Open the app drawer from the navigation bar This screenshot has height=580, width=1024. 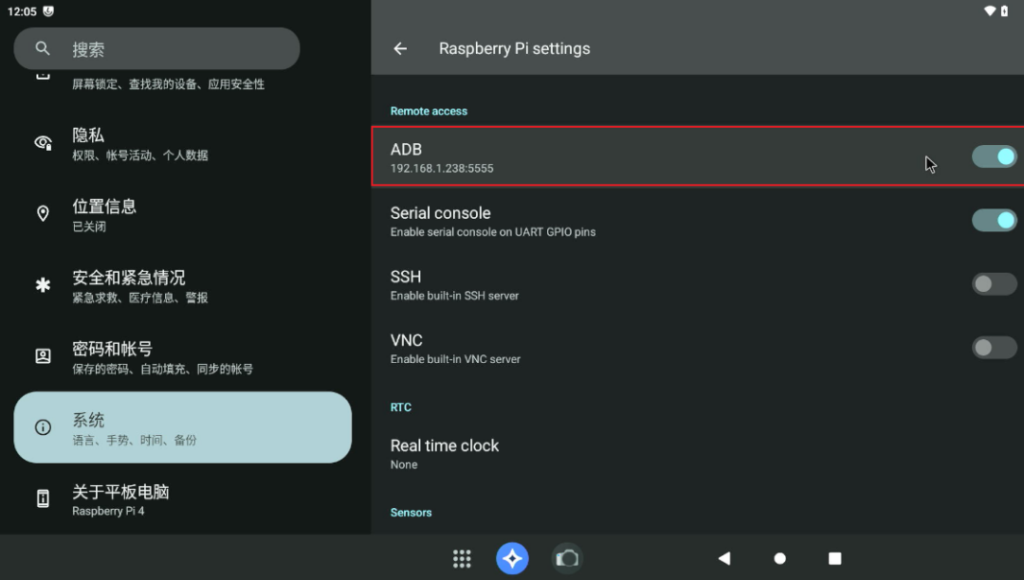461,558
